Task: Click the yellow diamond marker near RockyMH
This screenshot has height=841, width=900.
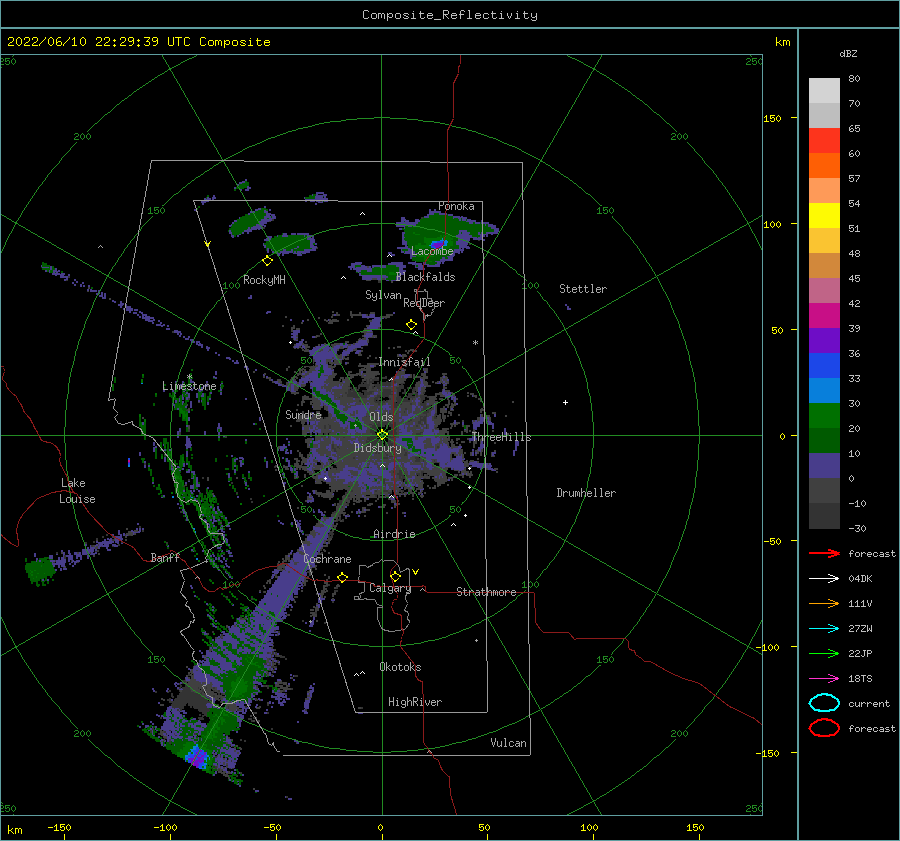Action: (267, 261)
